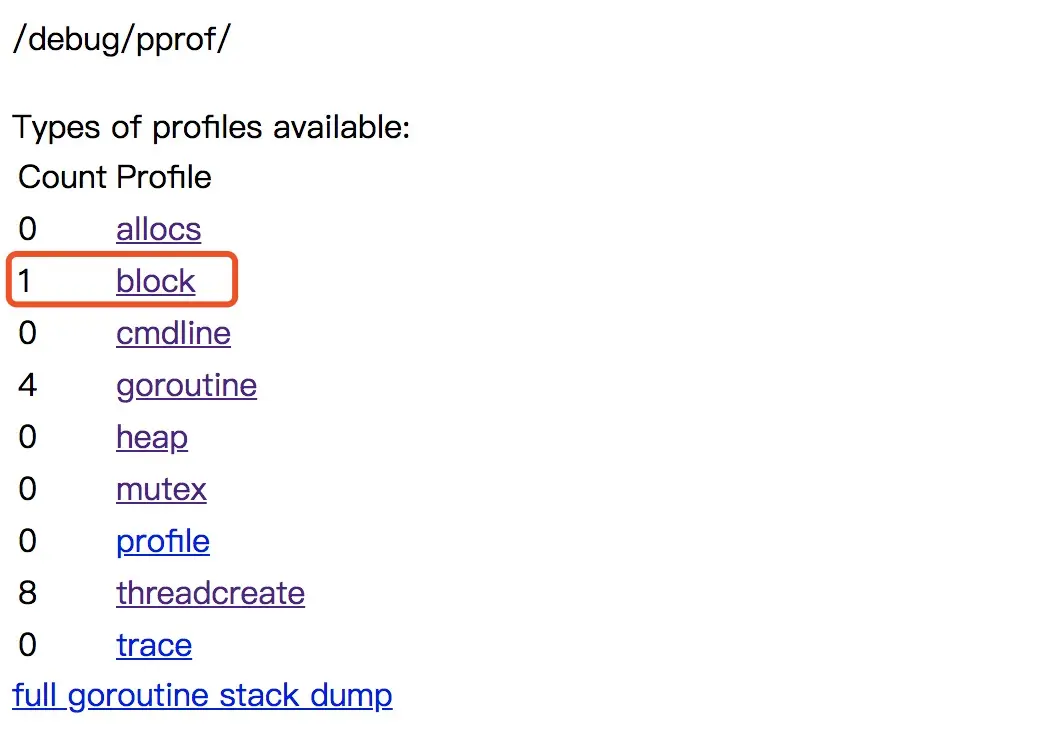1054x750 pixels.
Task: Click the count value 4 in goroutine row
Action: (x=27, y=386)
